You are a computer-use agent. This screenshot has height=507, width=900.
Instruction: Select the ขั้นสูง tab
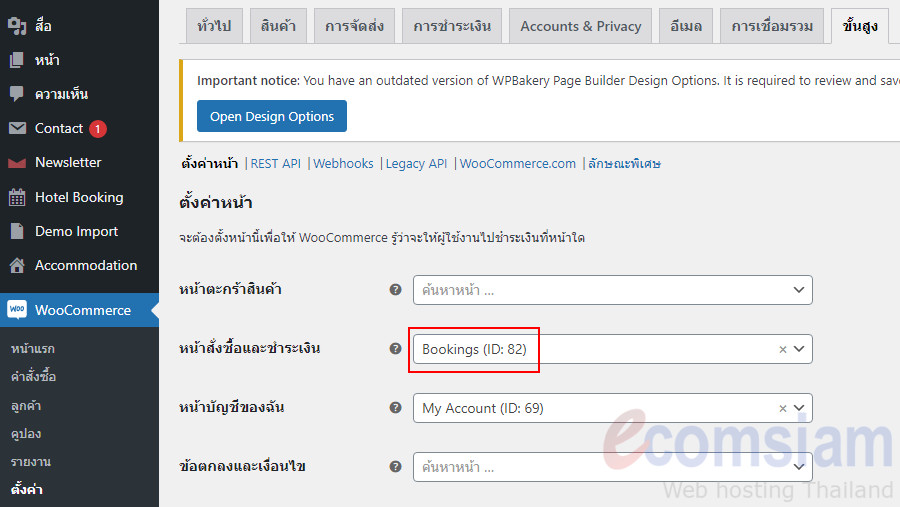pos(860,26)
